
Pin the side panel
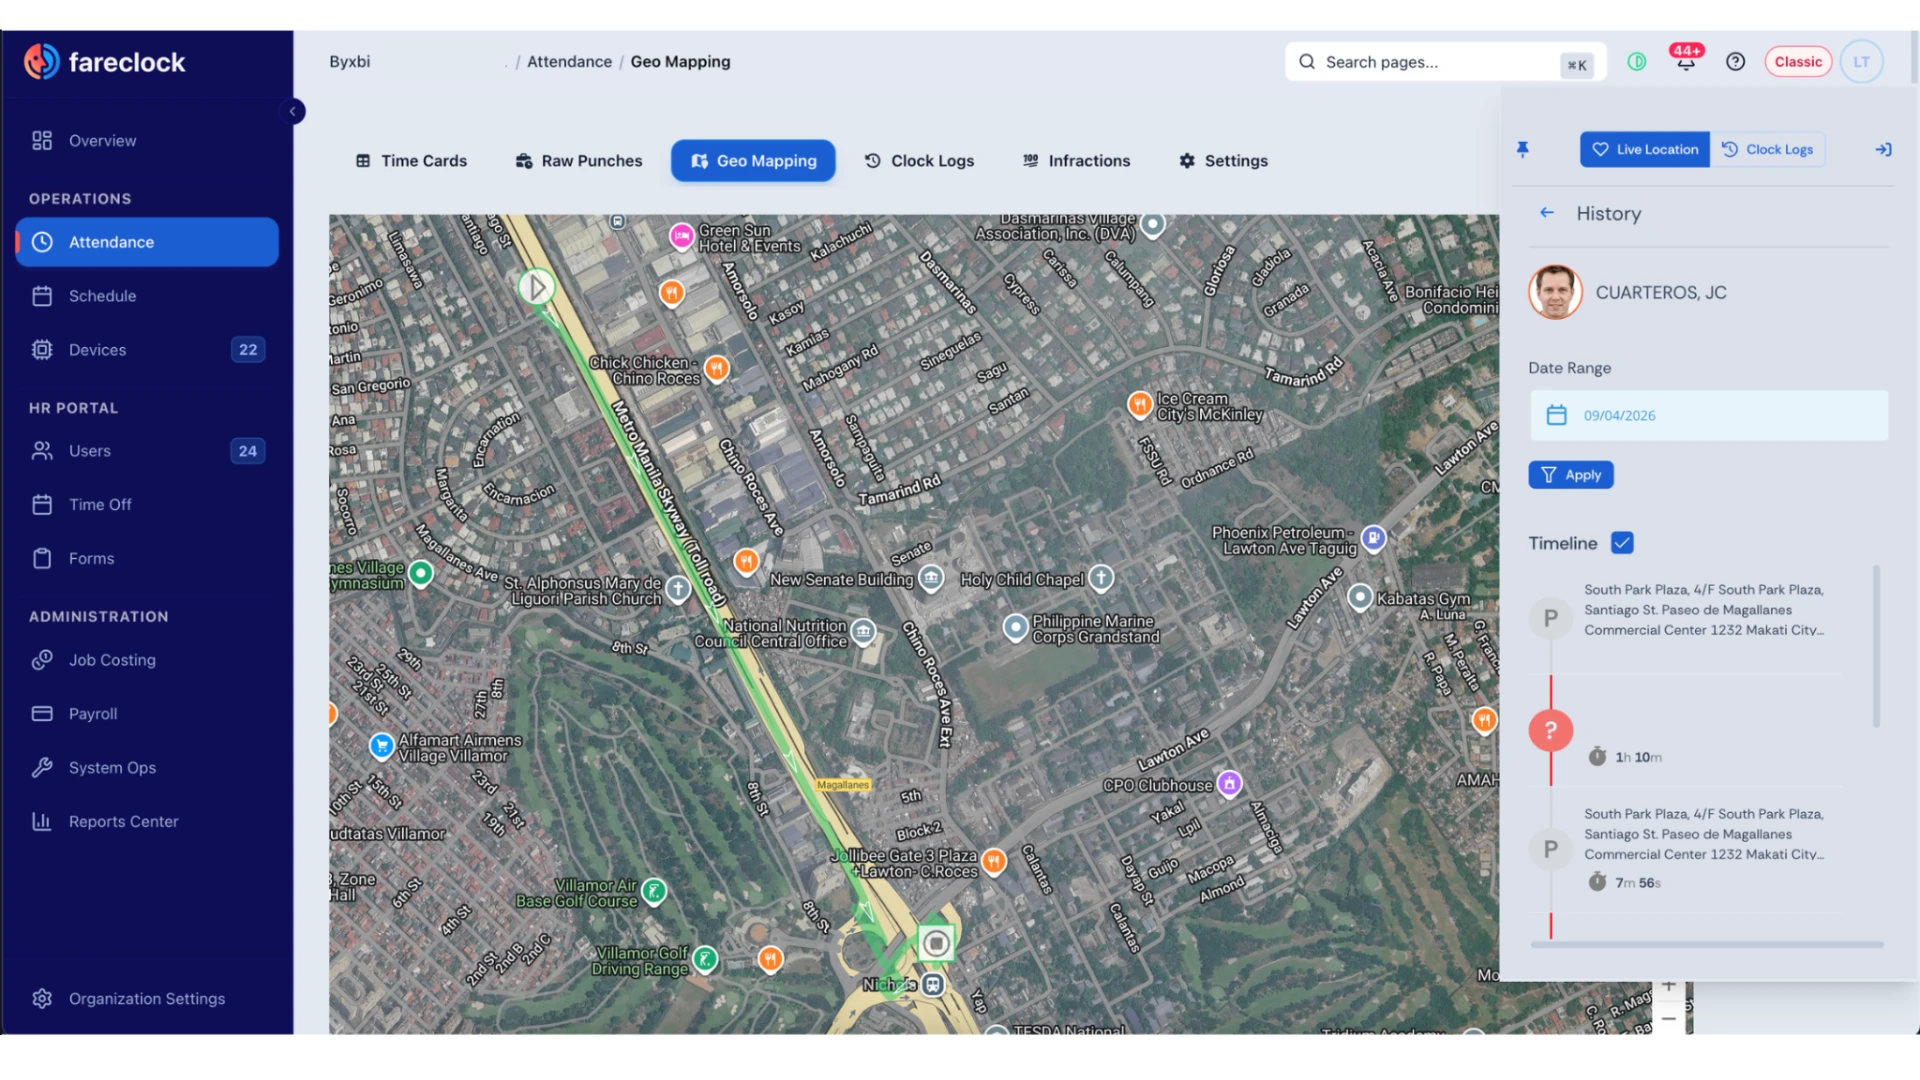[x=1523, y=150]
